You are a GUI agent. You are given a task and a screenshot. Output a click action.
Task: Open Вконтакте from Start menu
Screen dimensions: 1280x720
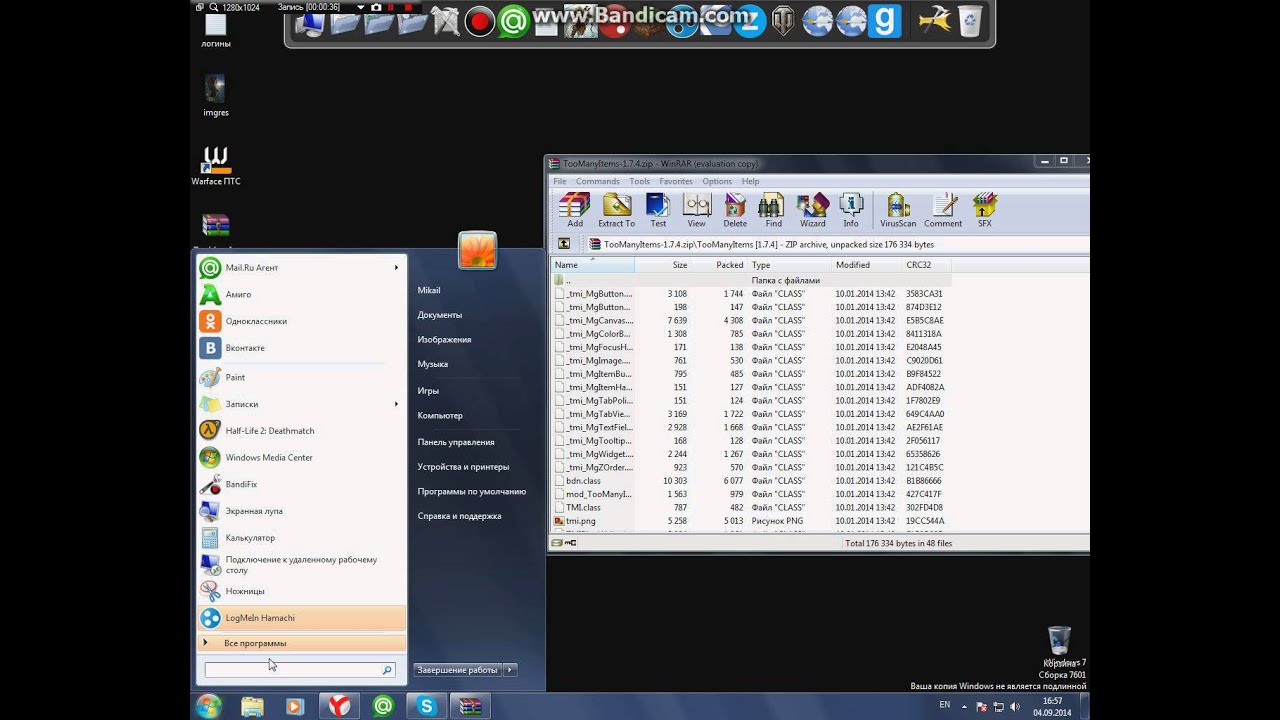click(x=300, y=348)
